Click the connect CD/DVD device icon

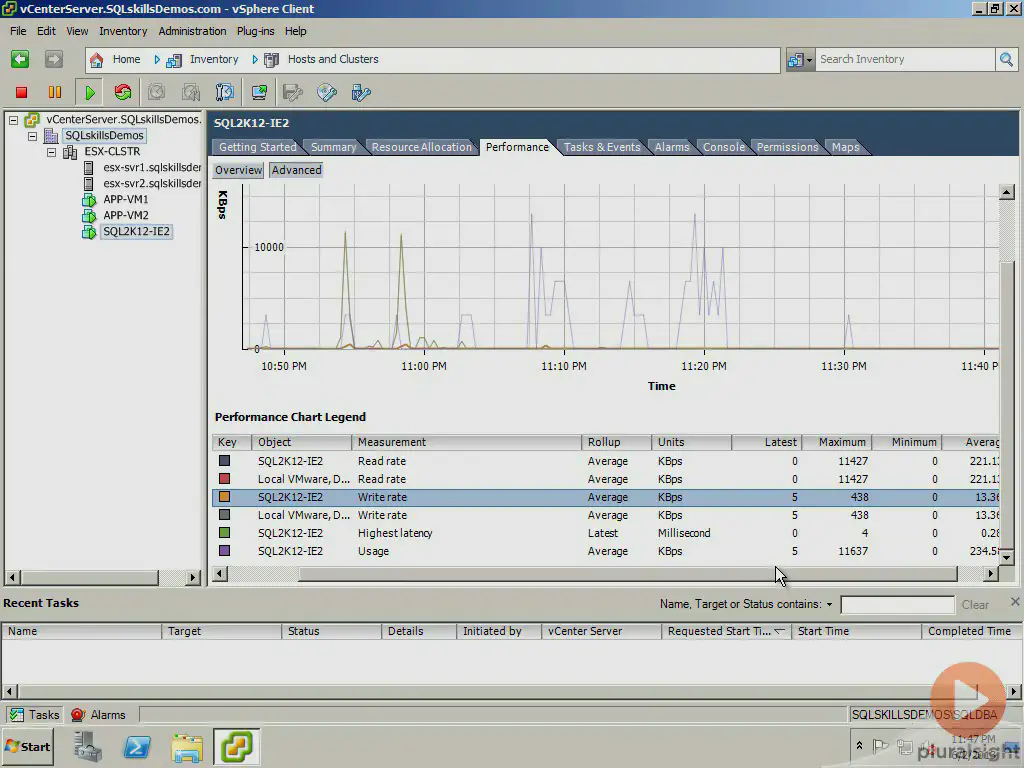(327, 92)
